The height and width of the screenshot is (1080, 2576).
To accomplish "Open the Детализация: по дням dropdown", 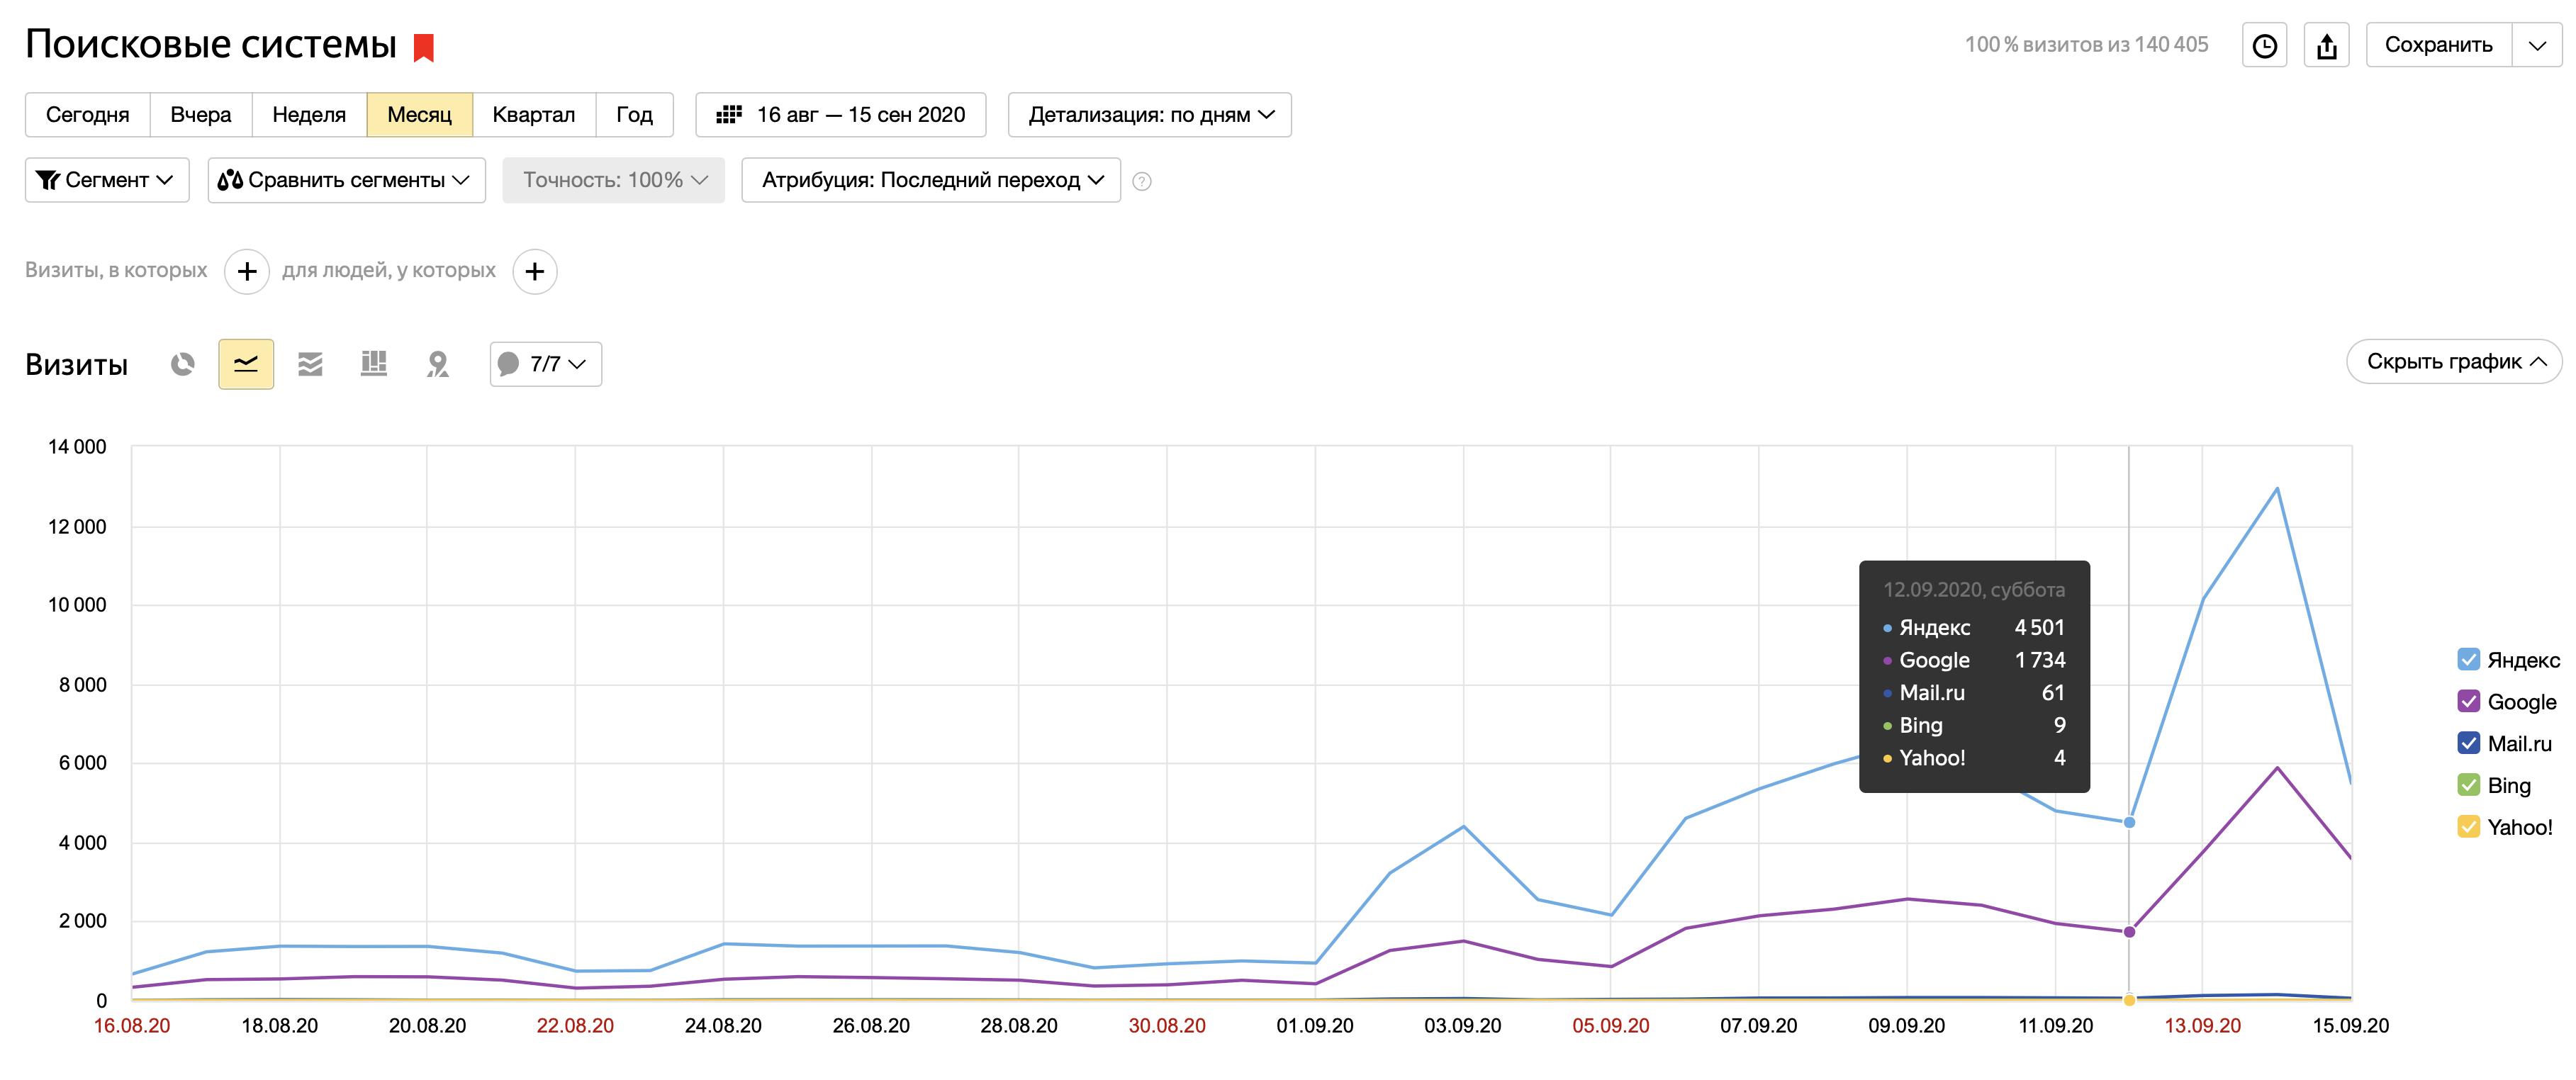I will pos(1149,115).
